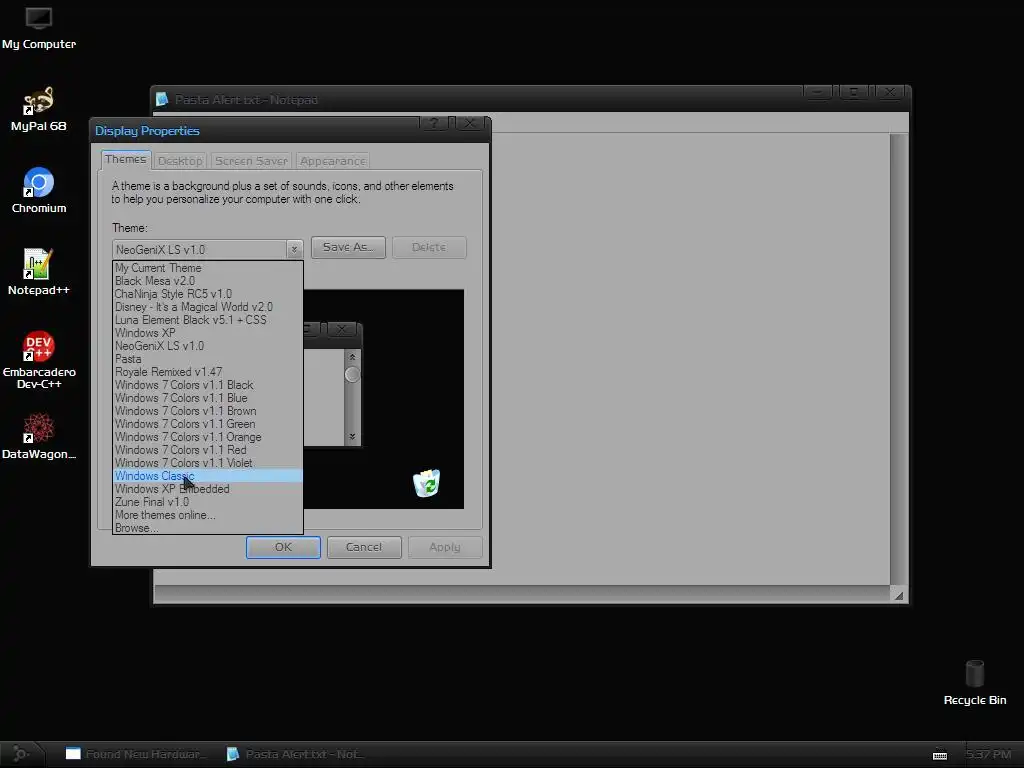Select the highlighted Windows Classic theme

(x=208, y=476)
